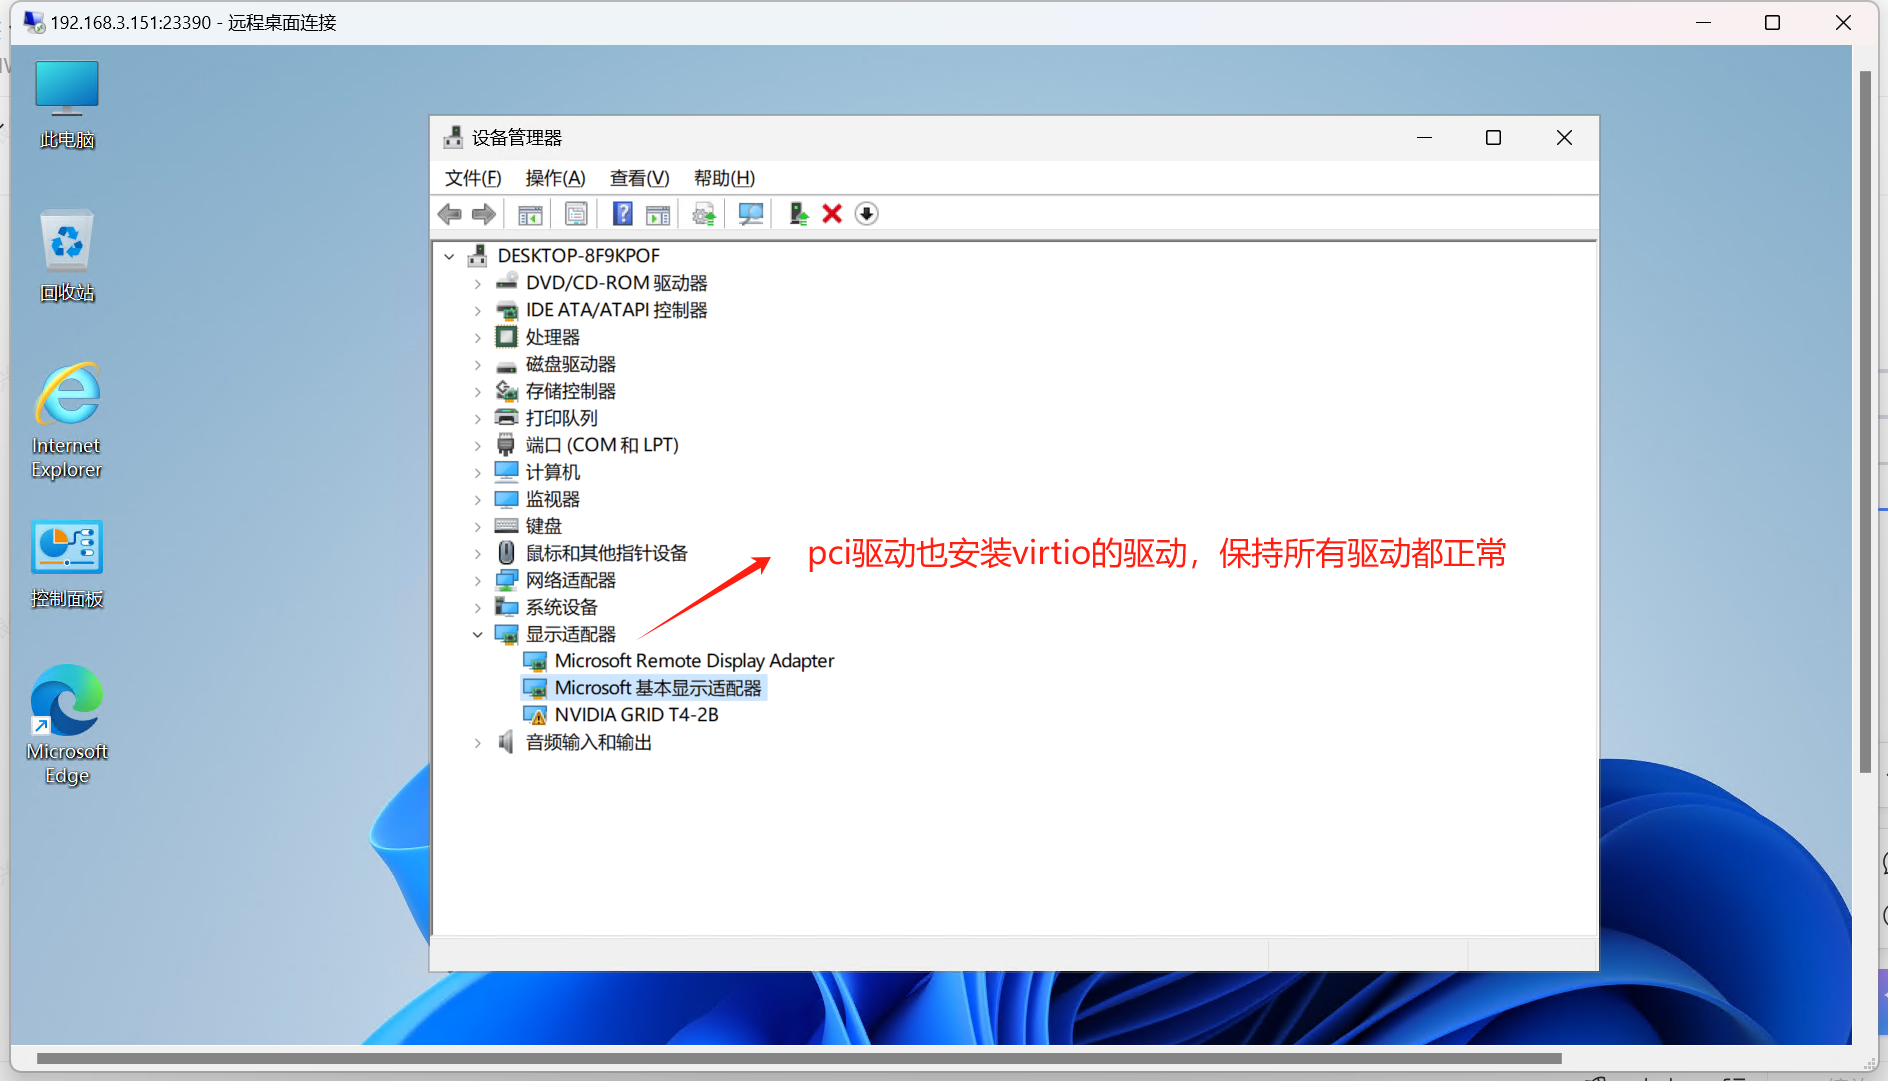
Task: Collapse the 显示适配器 category
Action: point(478,635)
